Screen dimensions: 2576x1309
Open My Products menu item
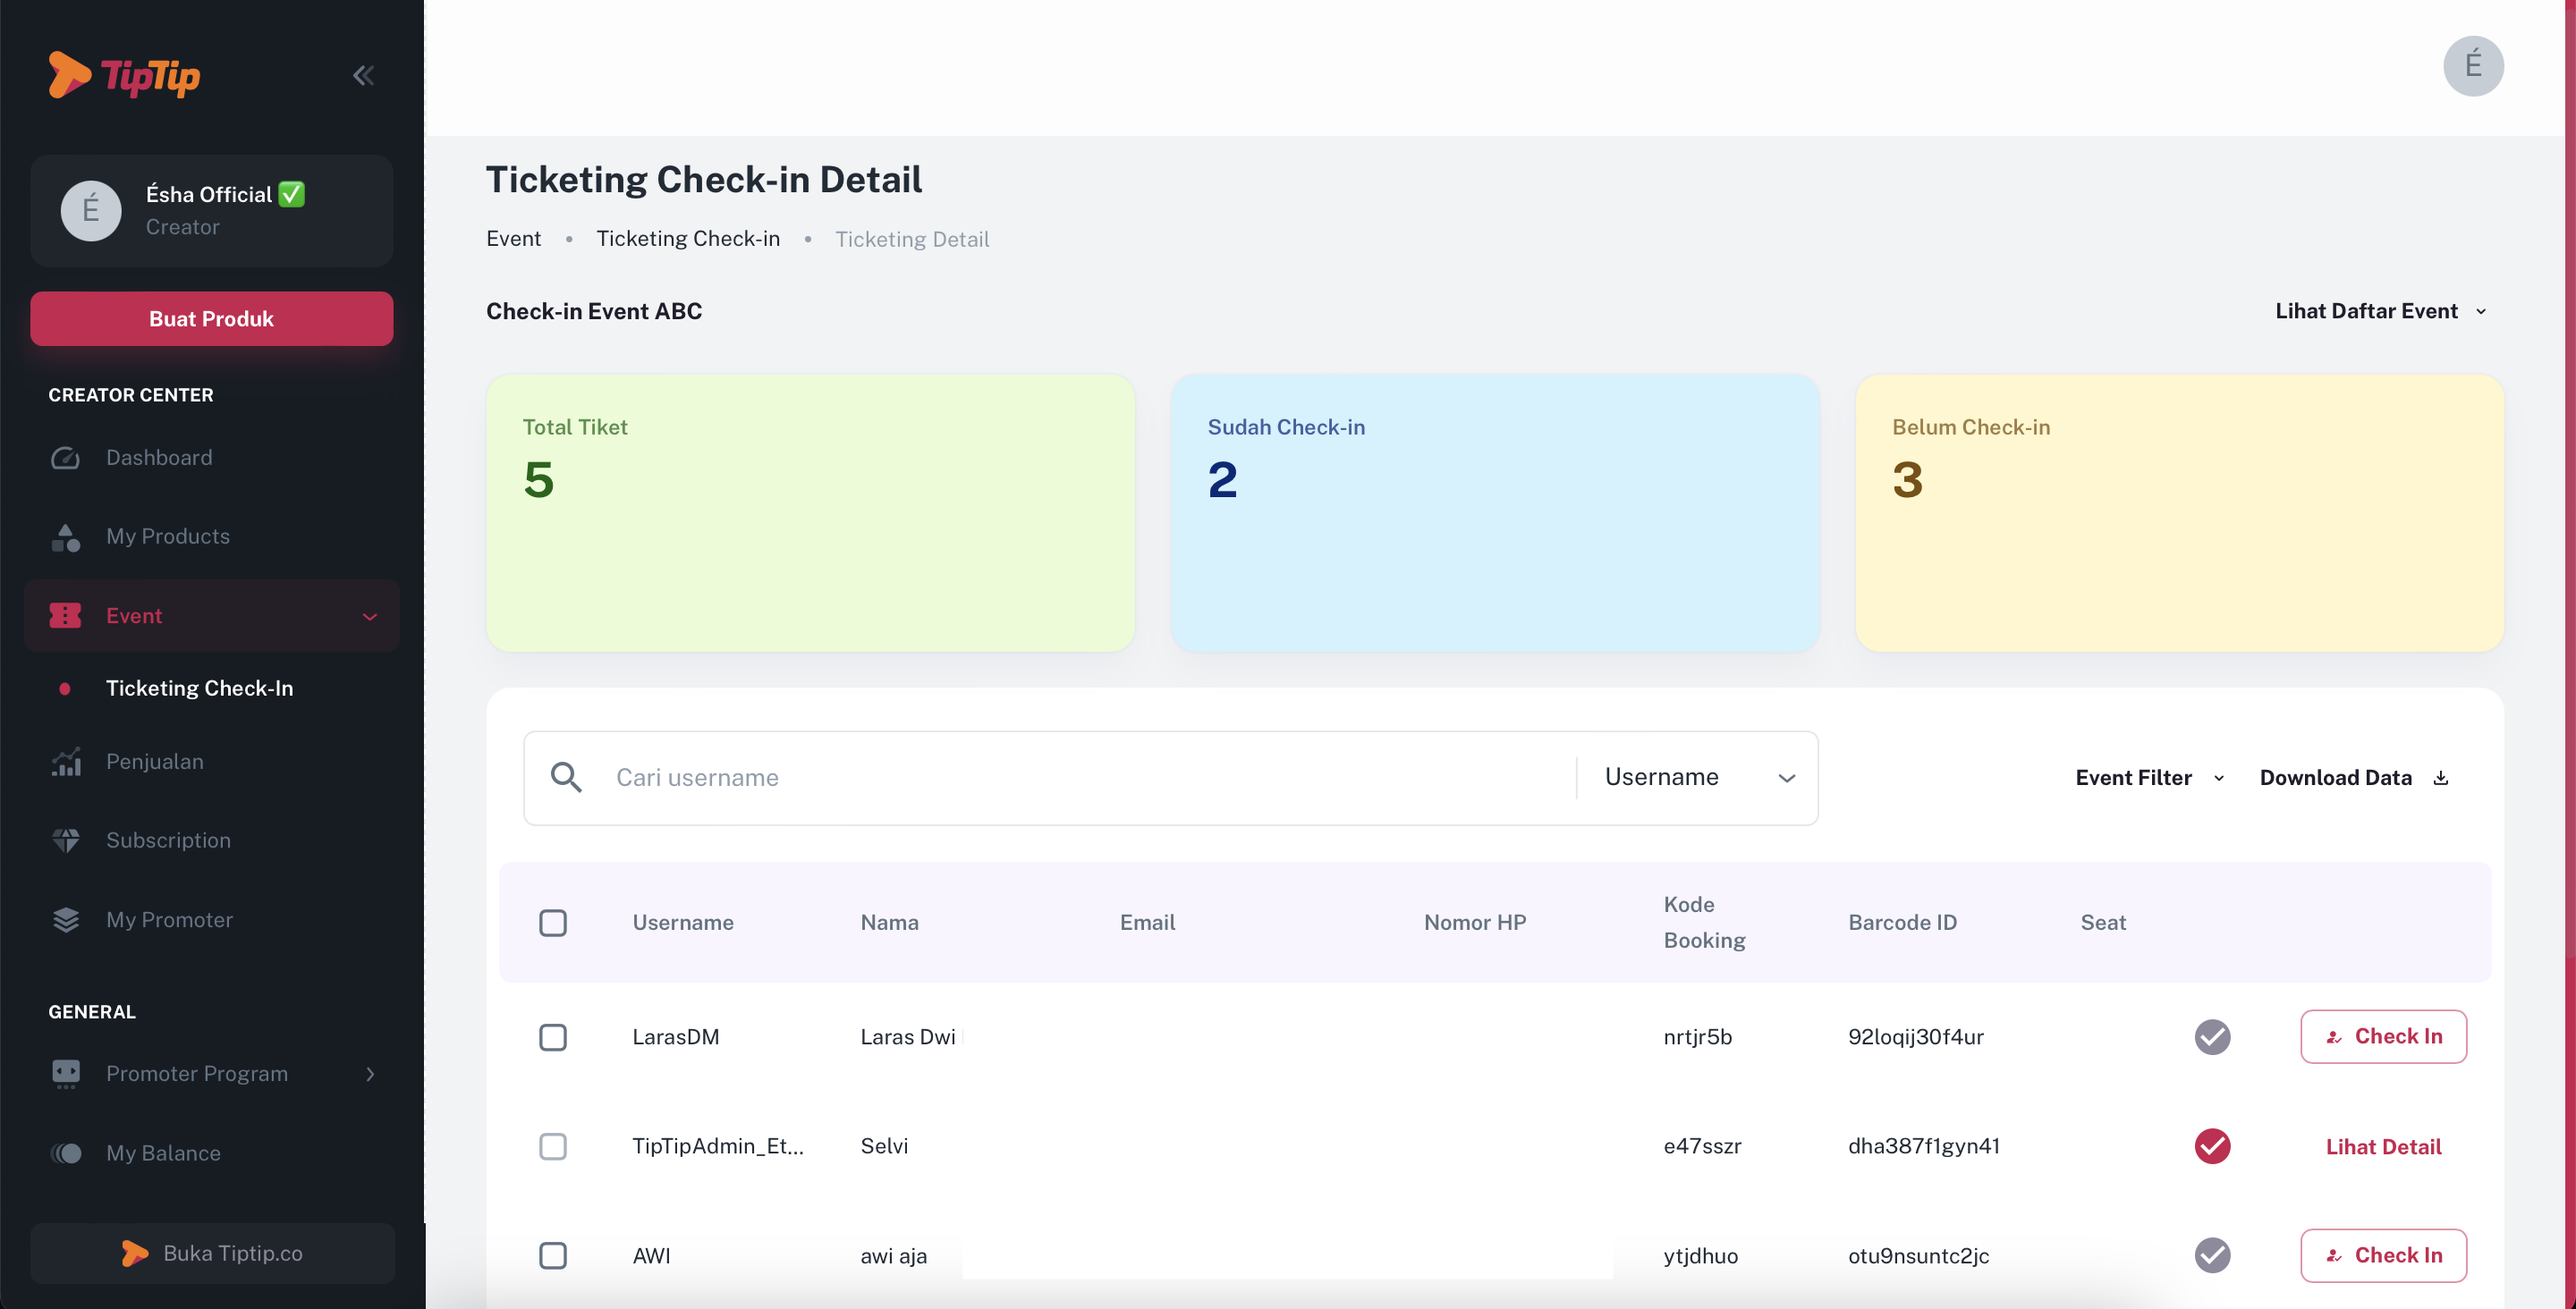pos(167,536)
